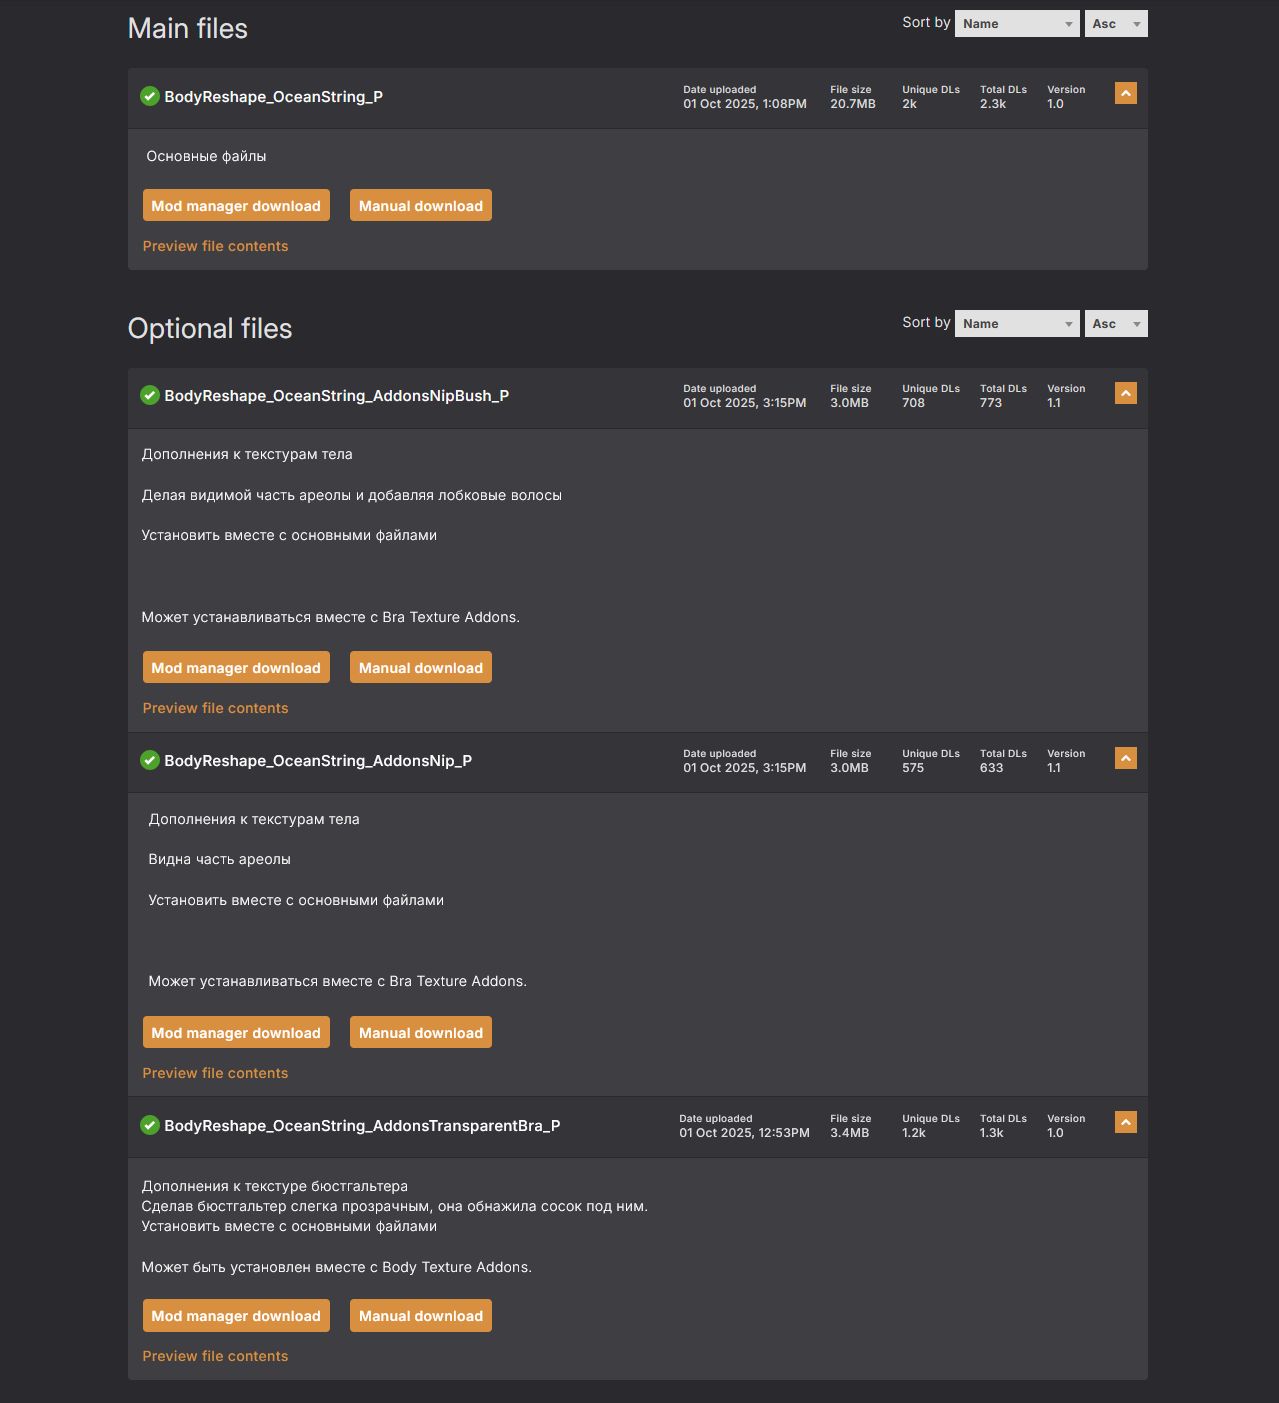Collapse the BodyReshape_OceanString_P main file panel
1279x1403 pixels.
click(x=1125, y=94)
